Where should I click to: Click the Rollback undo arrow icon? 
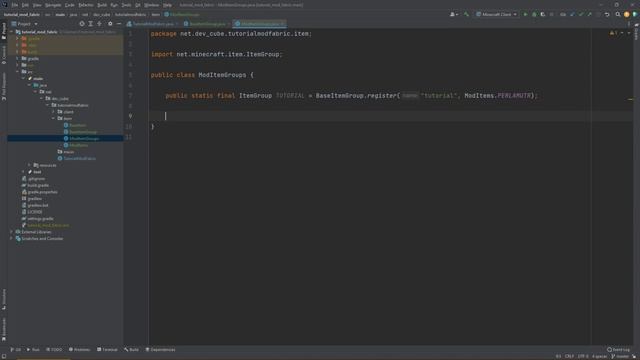[x=607, y=14]
